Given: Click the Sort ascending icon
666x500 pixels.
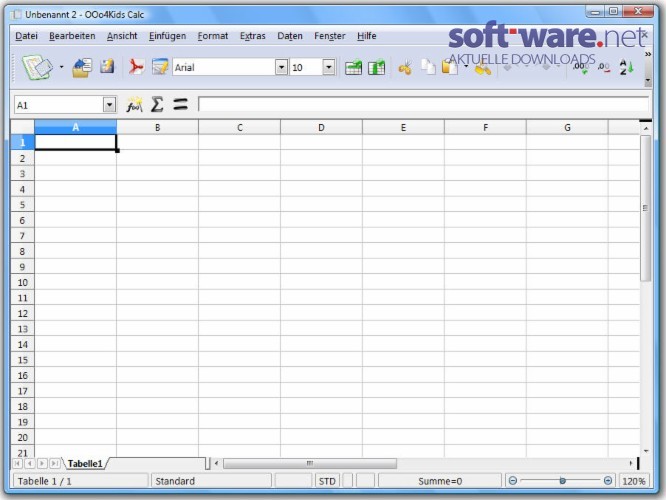Looking at the screenshot, I should [626, 67].
